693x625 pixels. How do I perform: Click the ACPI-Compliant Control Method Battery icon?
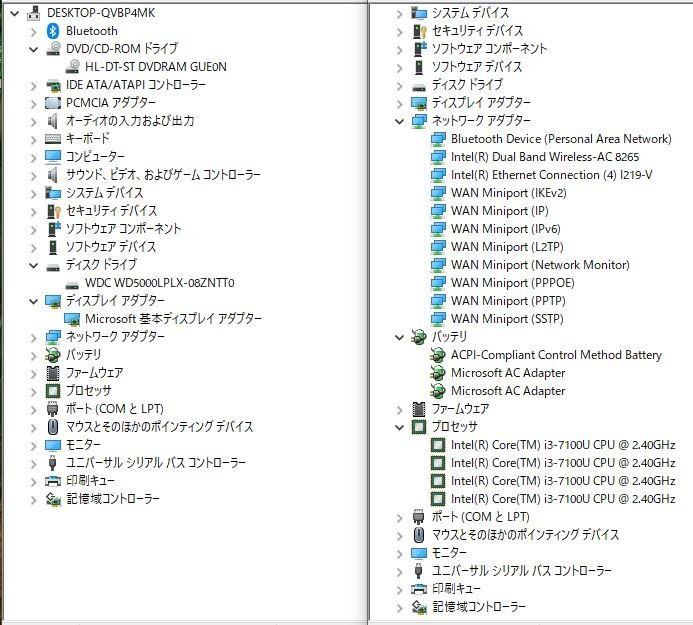point(438,354)
